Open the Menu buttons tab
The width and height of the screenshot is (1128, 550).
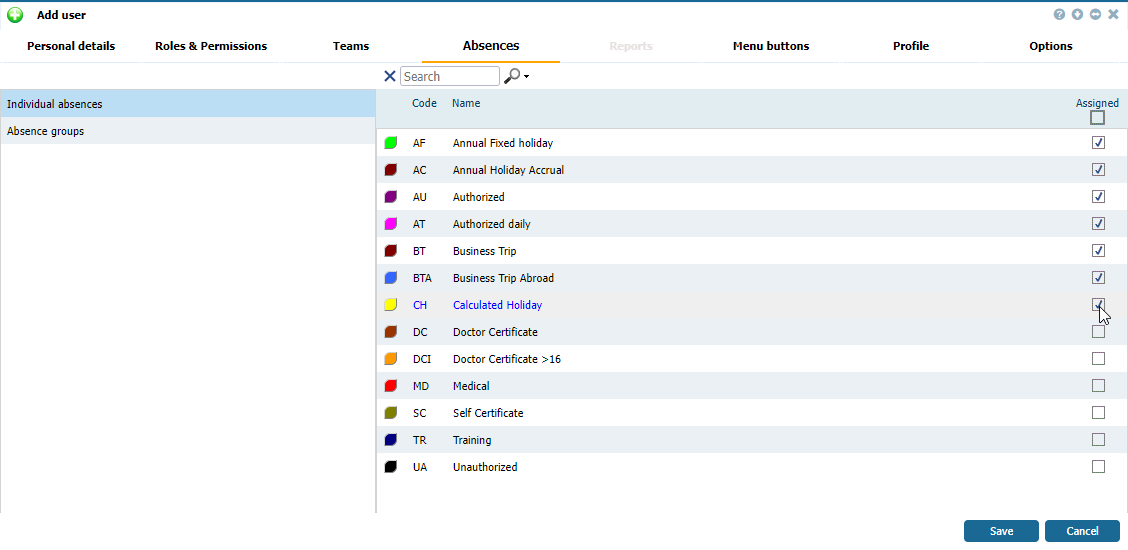click(770, 46)
